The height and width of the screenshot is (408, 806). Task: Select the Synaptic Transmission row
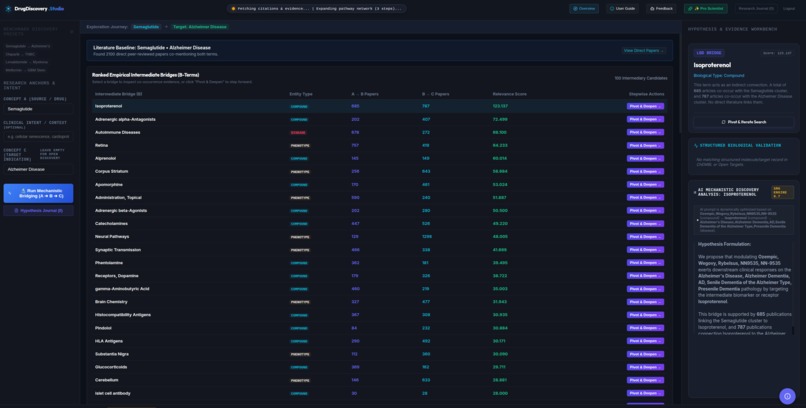point(379,250)
